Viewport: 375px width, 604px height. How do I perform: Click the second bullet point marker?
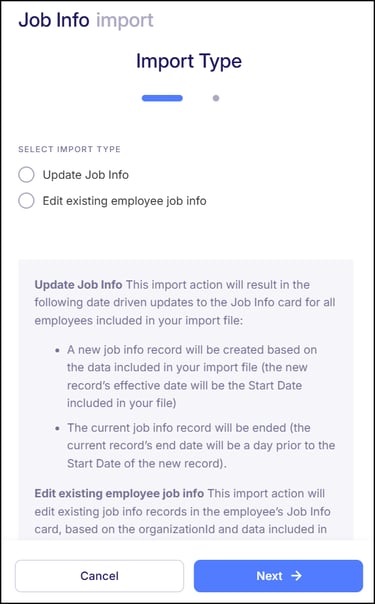[57, 428]
